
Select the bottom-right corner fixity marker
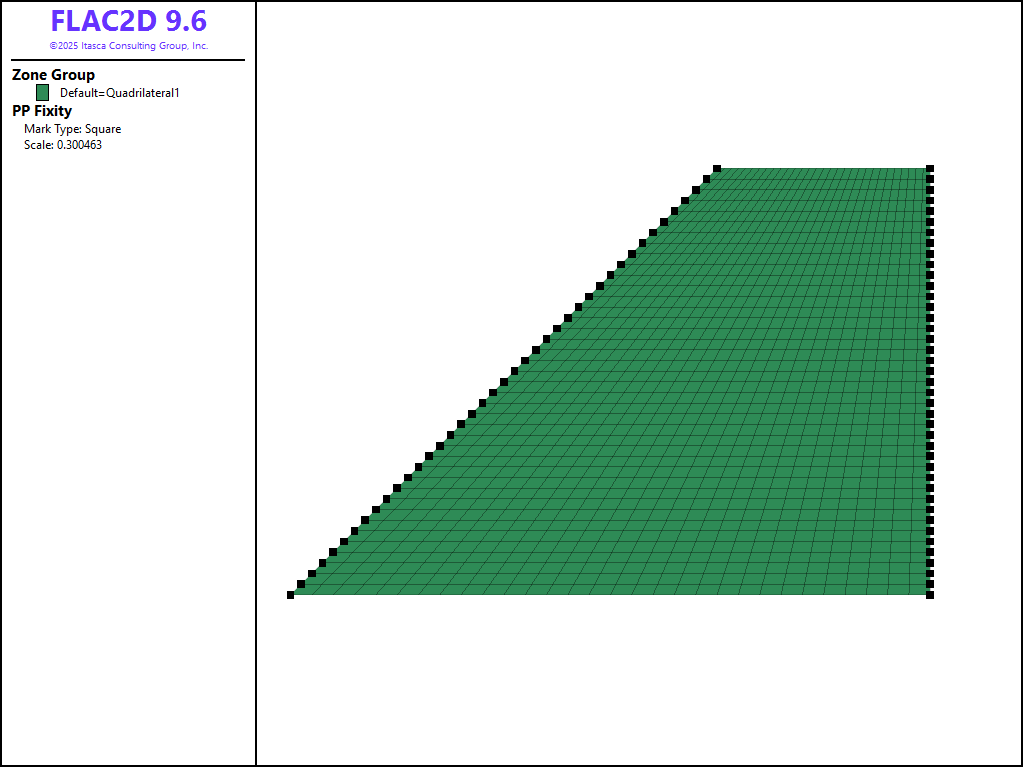point(930,595)
